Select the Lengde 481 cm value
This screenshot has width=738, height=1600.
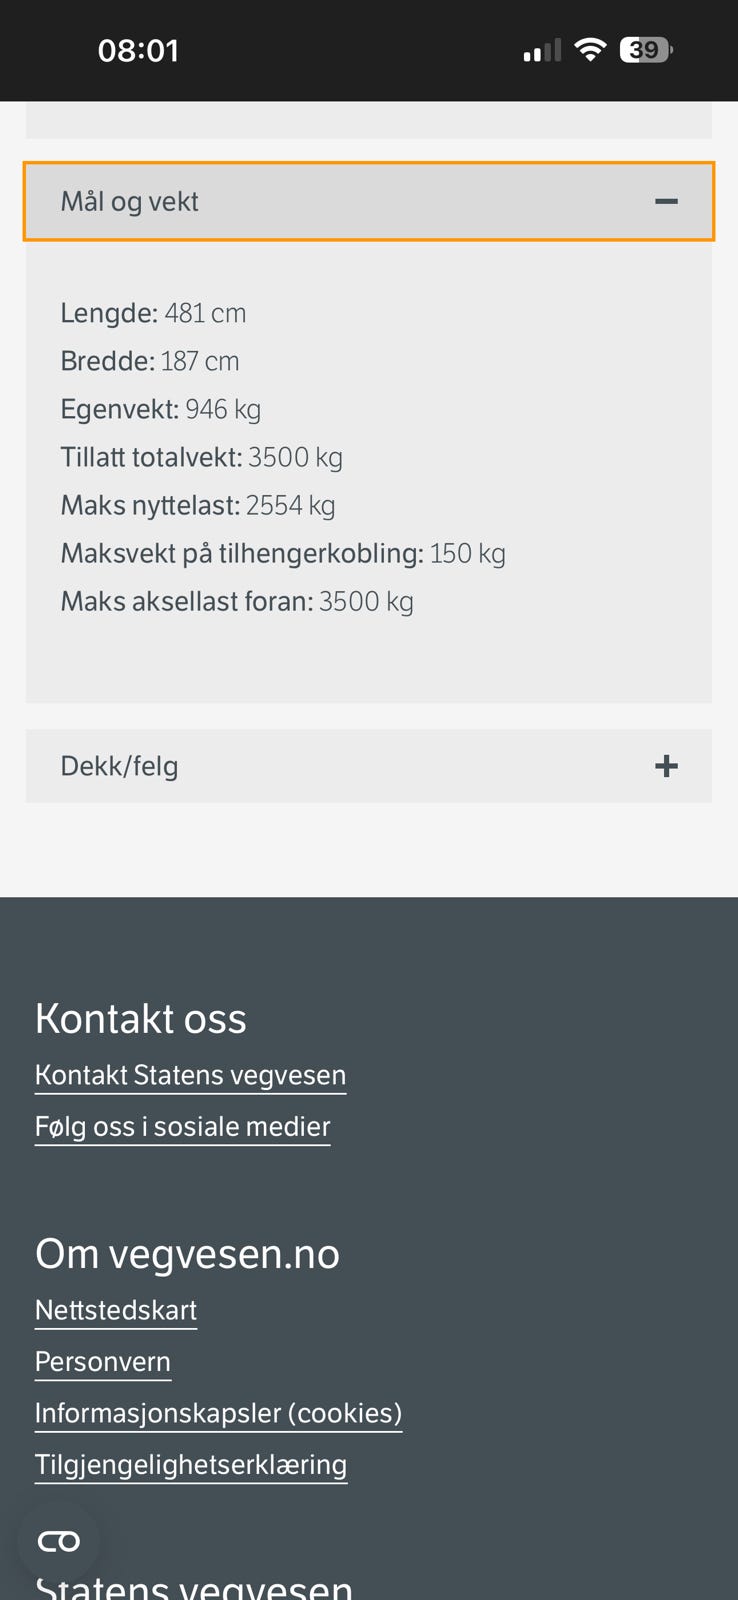tap(205, 313)
